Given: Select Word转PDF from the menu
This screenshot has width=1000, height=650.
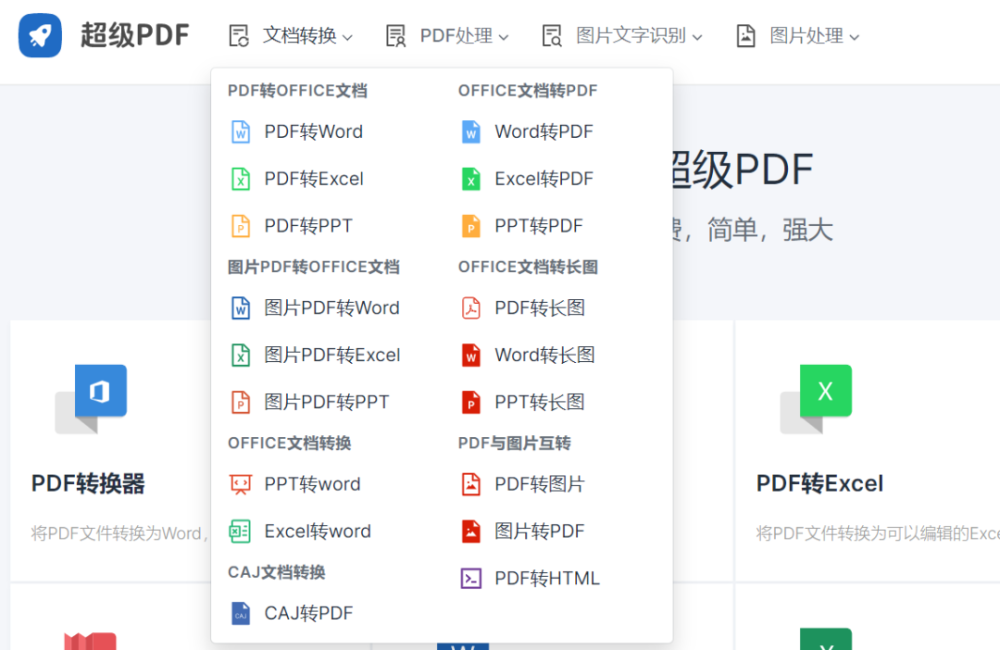Looking at the screenshot, I should click(544, 132).
